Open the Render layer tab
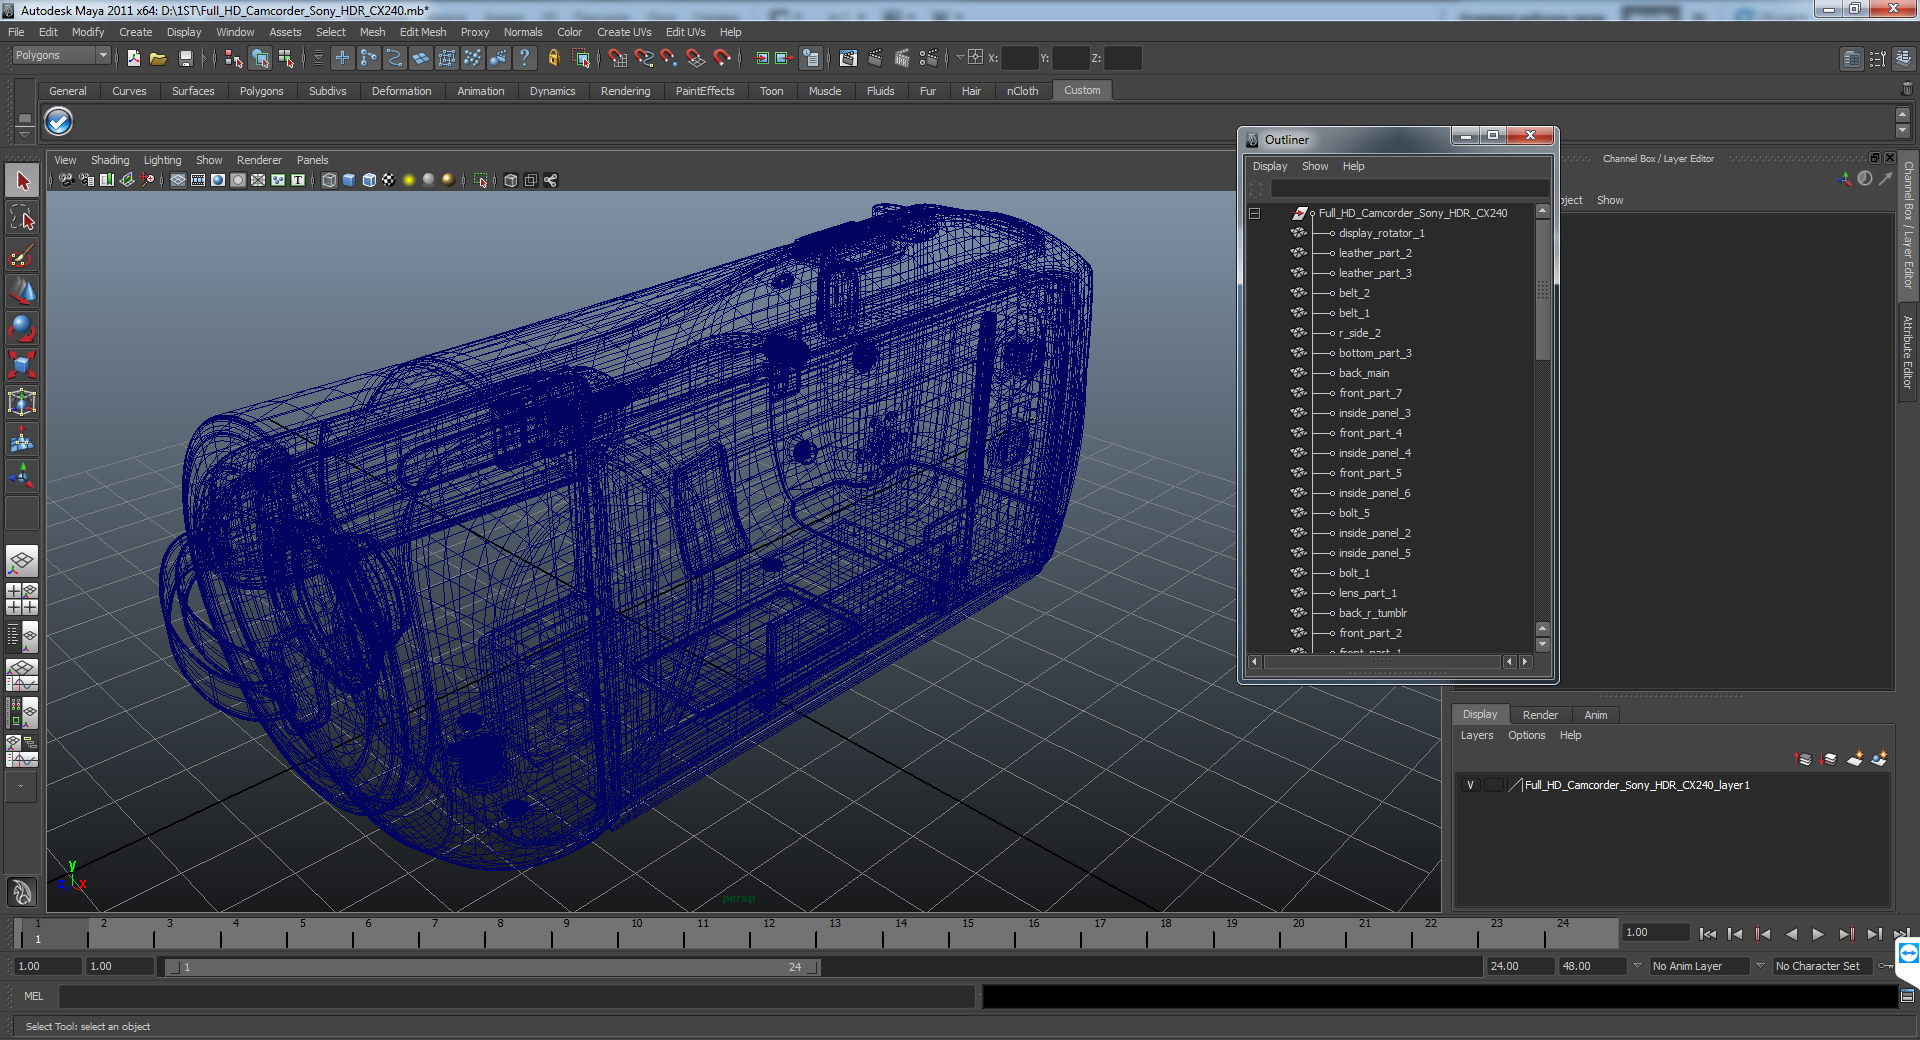1920x1040 pixels. (1540, 715)
